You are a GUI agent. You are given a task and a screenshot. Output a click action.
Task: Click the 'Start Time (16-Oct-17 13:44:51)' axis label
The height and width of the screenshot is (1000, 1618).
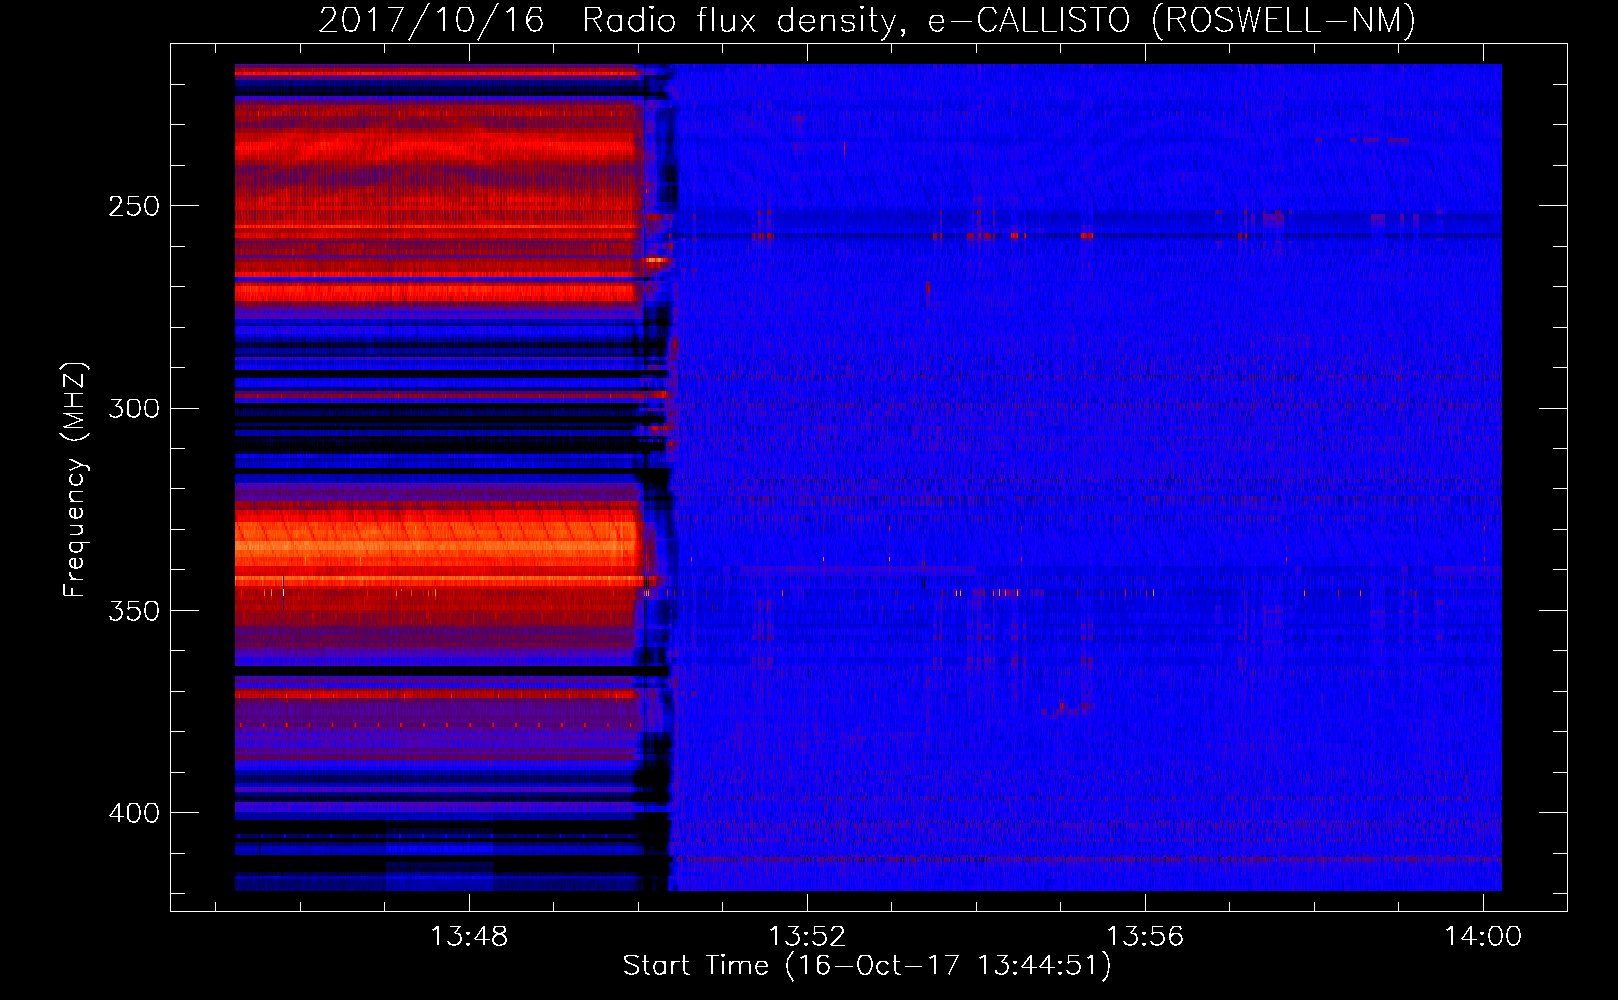(x=867, y=966)
